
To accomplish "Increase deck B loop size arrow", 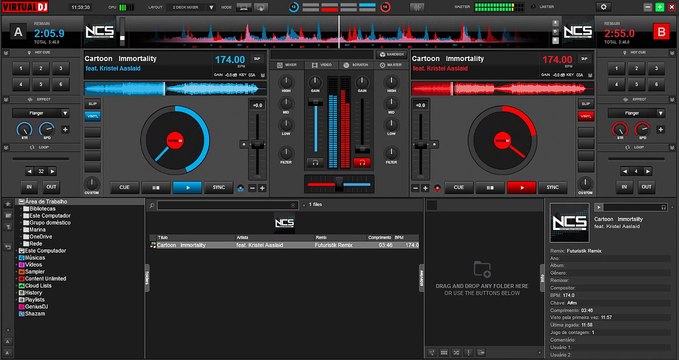I will [x=647, y=172].
